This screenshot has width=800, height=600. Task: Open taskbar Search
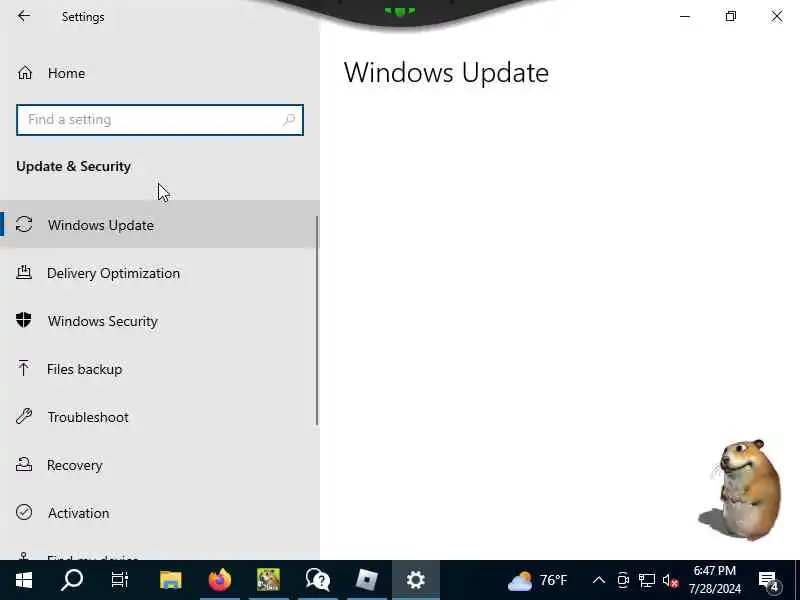[x=72, y=580]
